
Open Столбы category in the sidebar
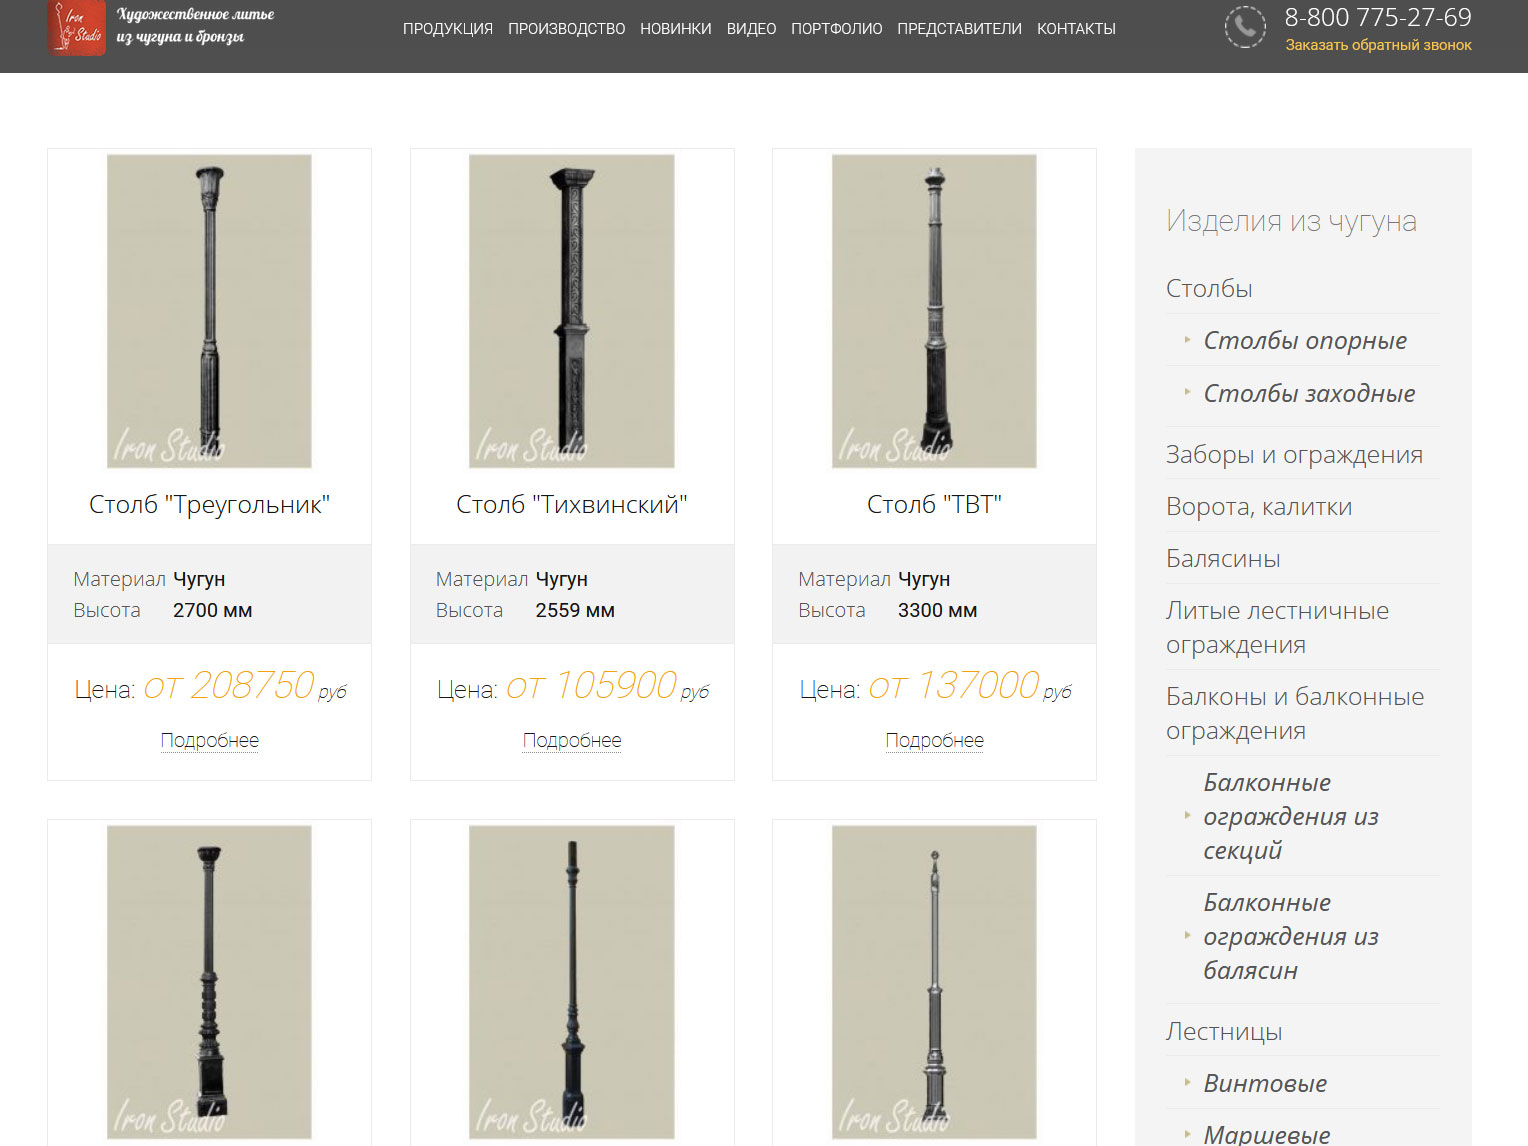[x=1209, y=288]
